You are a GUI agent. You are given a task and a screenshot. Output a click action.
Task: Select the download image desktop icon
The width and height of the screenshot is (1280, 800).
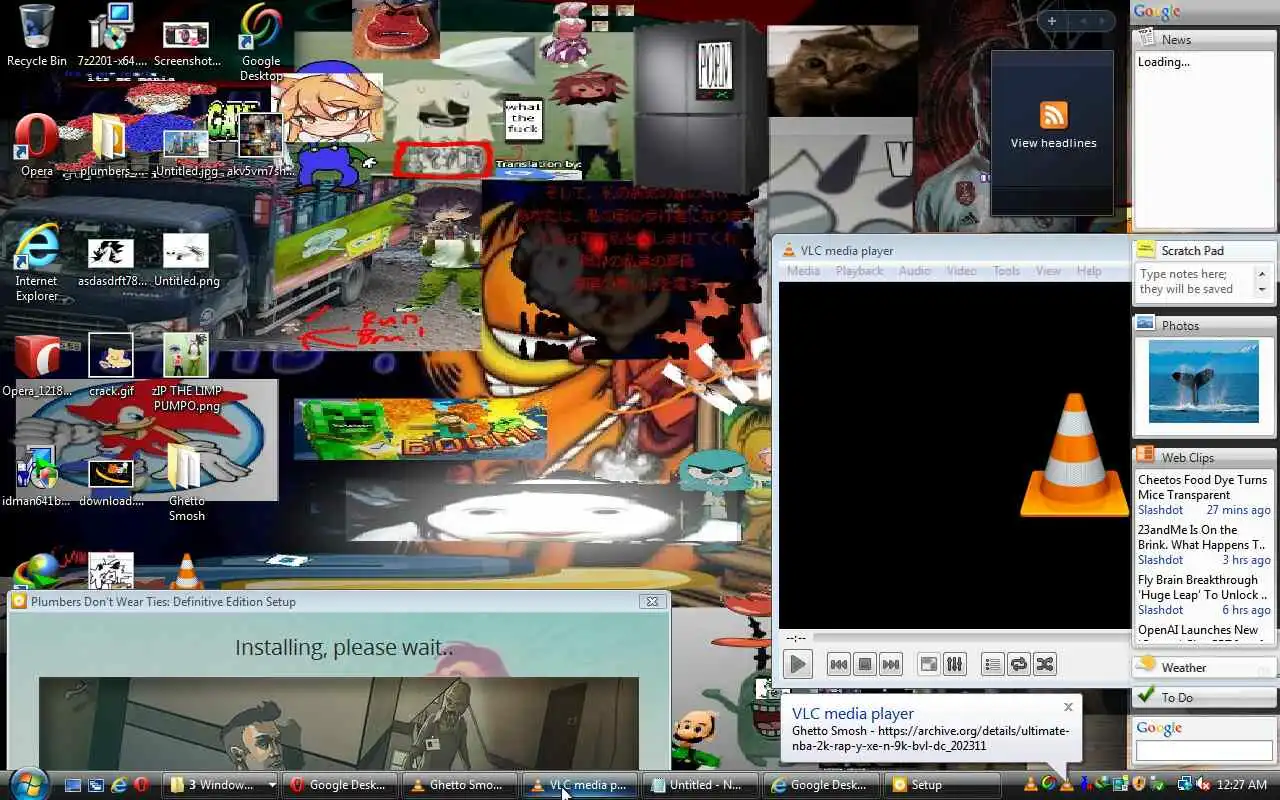(111, 482)
